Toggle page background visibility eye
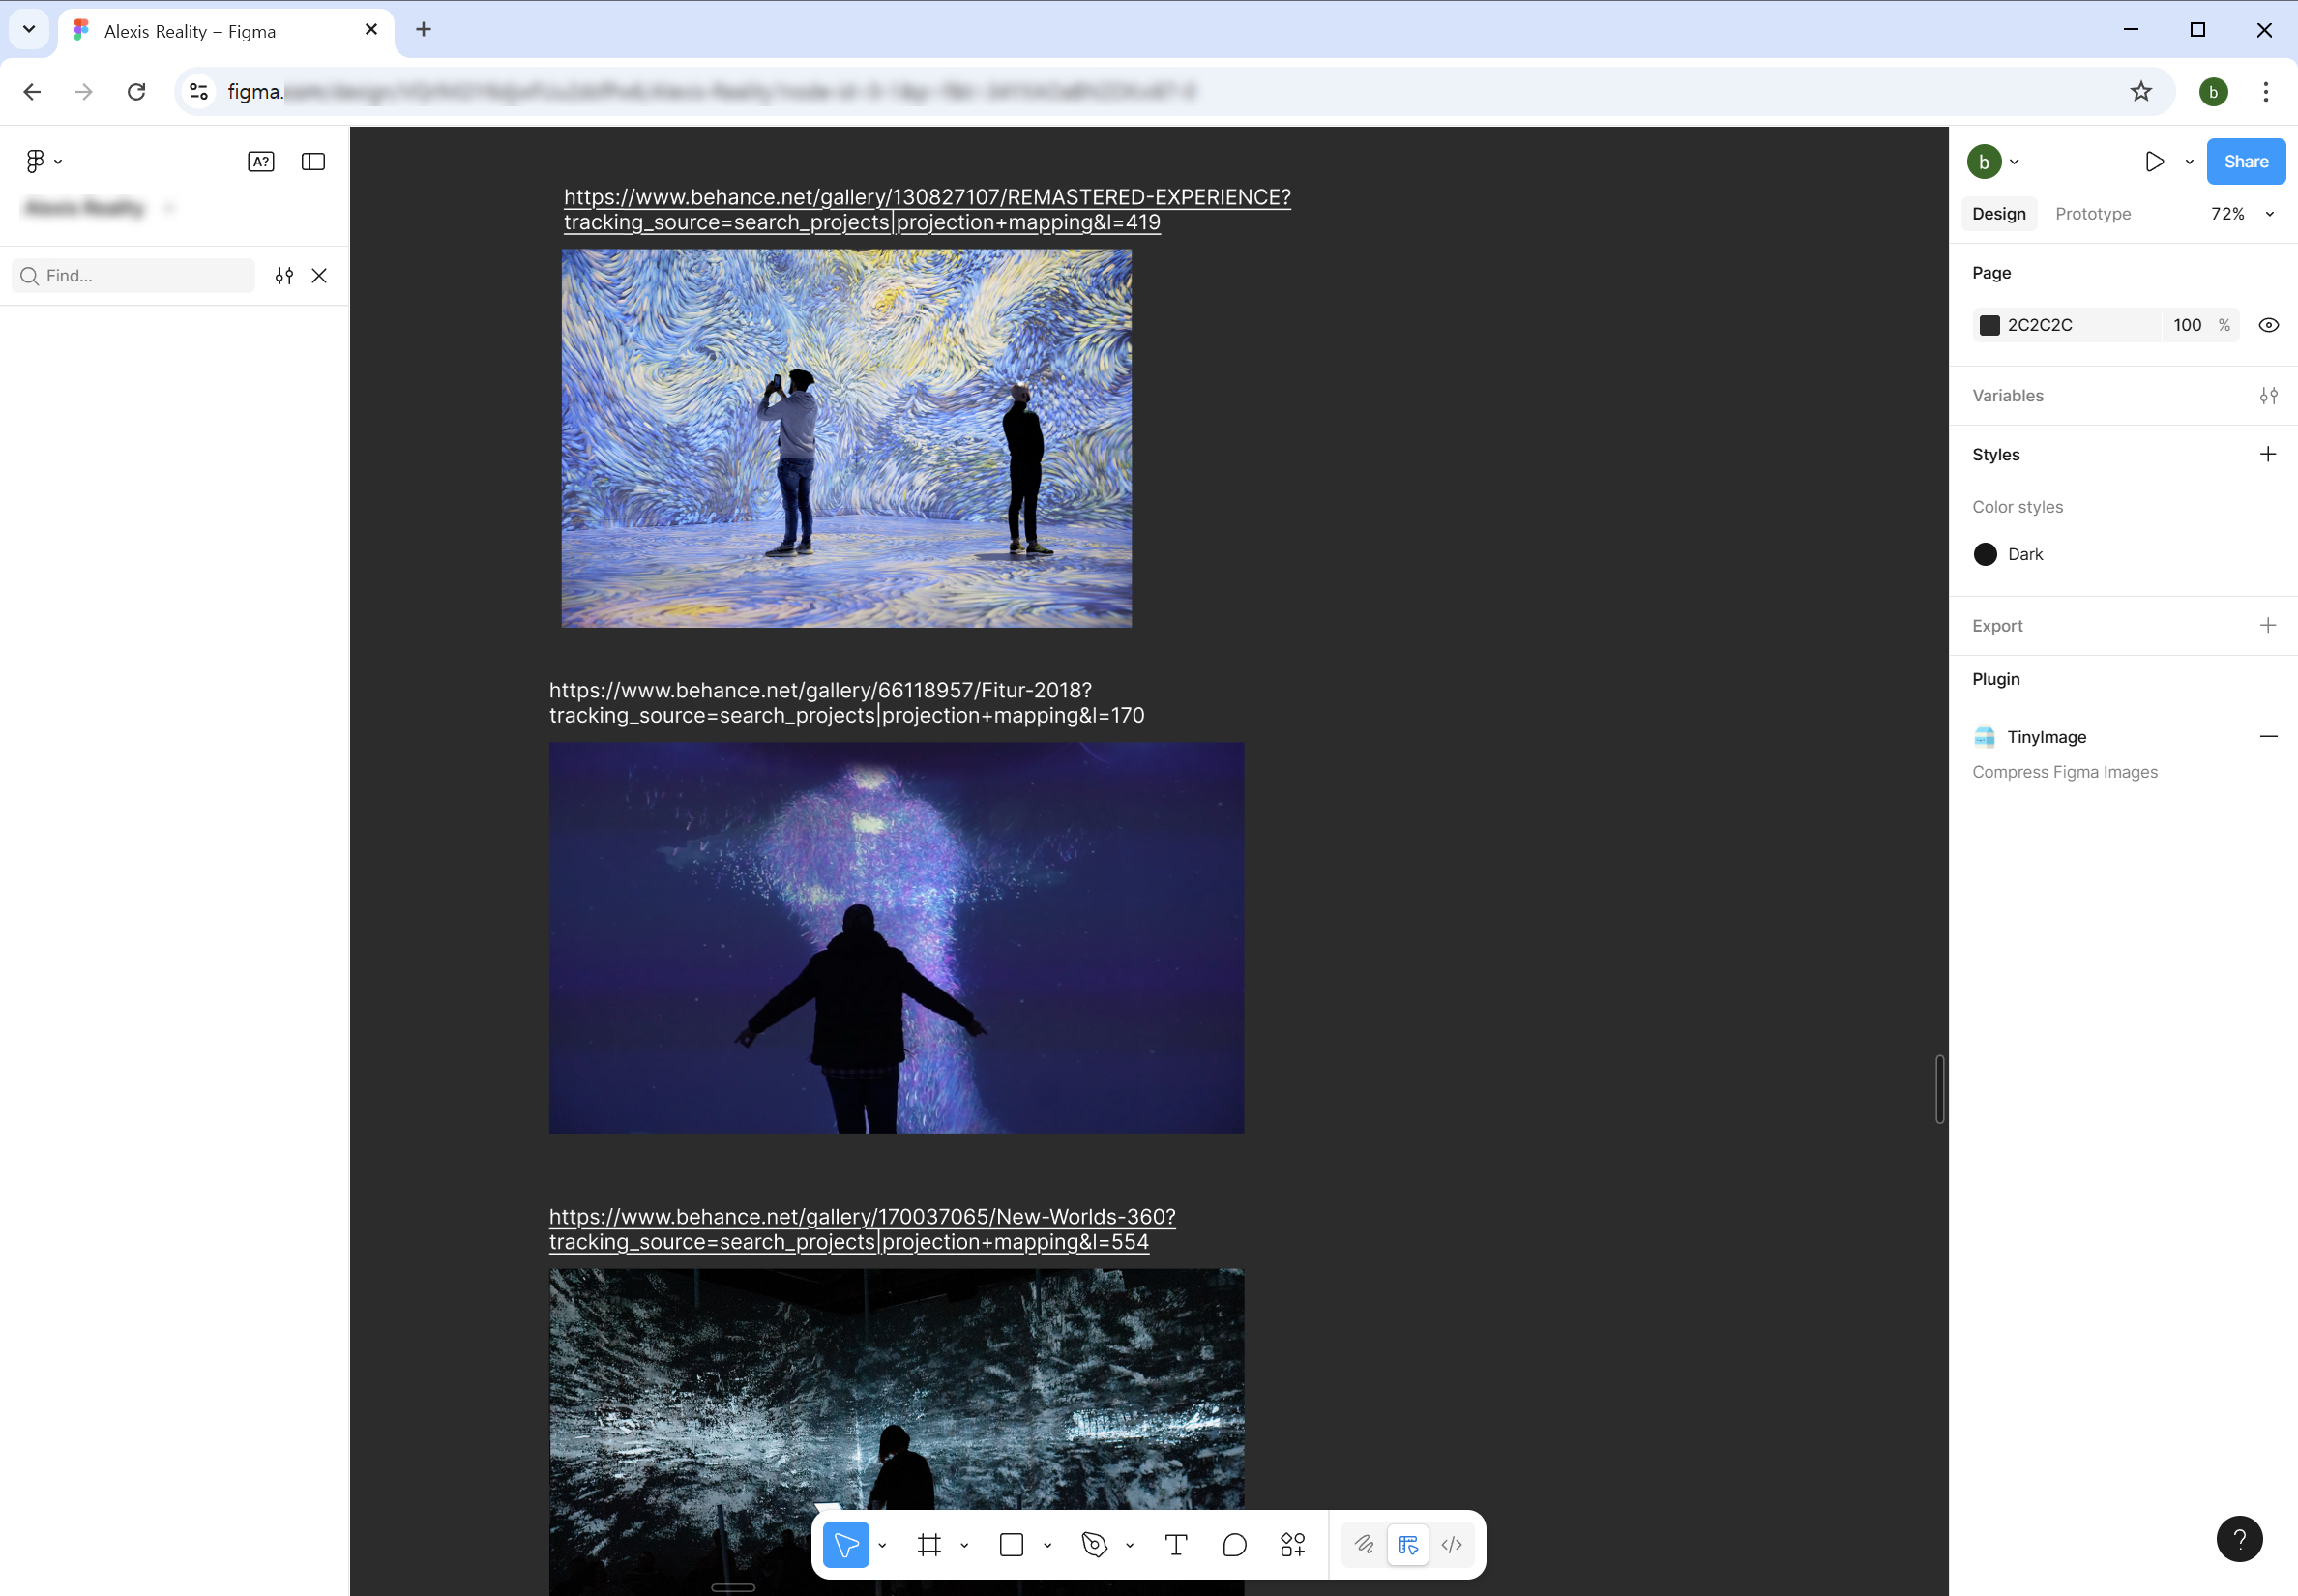 click(x=2268, y=325)
